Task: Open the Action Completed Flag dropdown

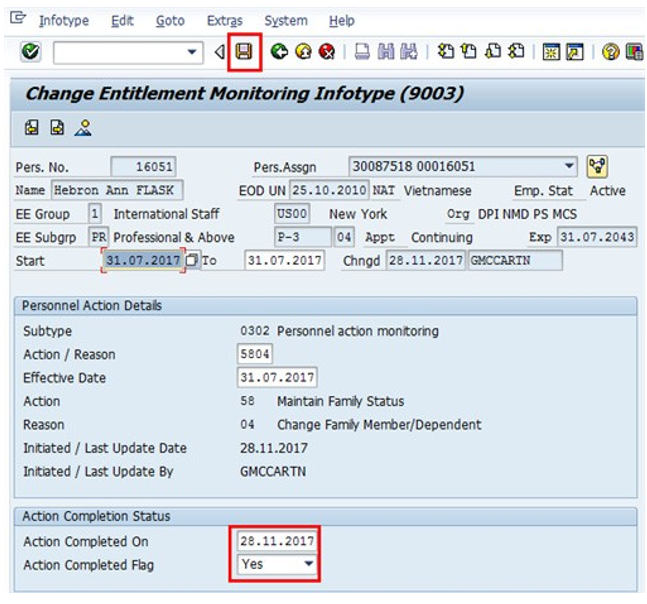Action: click(308, 564)
